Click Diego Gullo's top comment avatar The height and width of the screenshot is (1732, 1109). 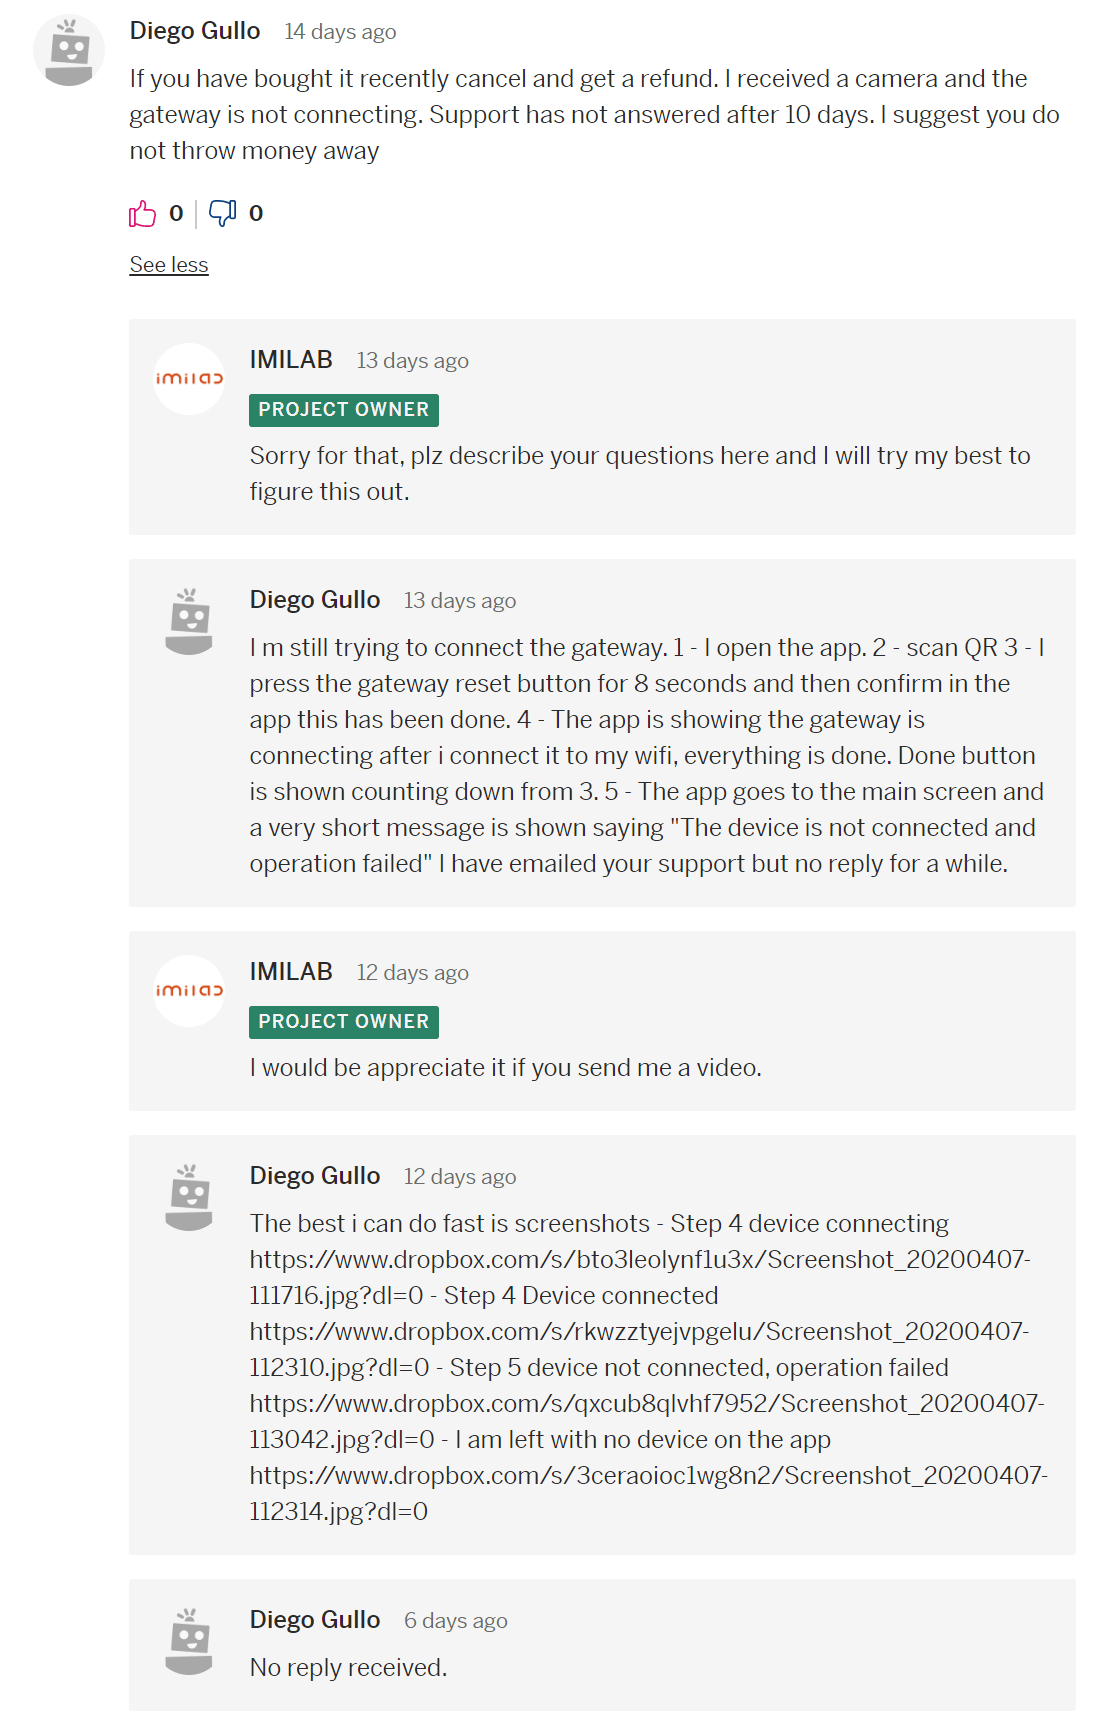pyautogui.click(x=69, y=51)
